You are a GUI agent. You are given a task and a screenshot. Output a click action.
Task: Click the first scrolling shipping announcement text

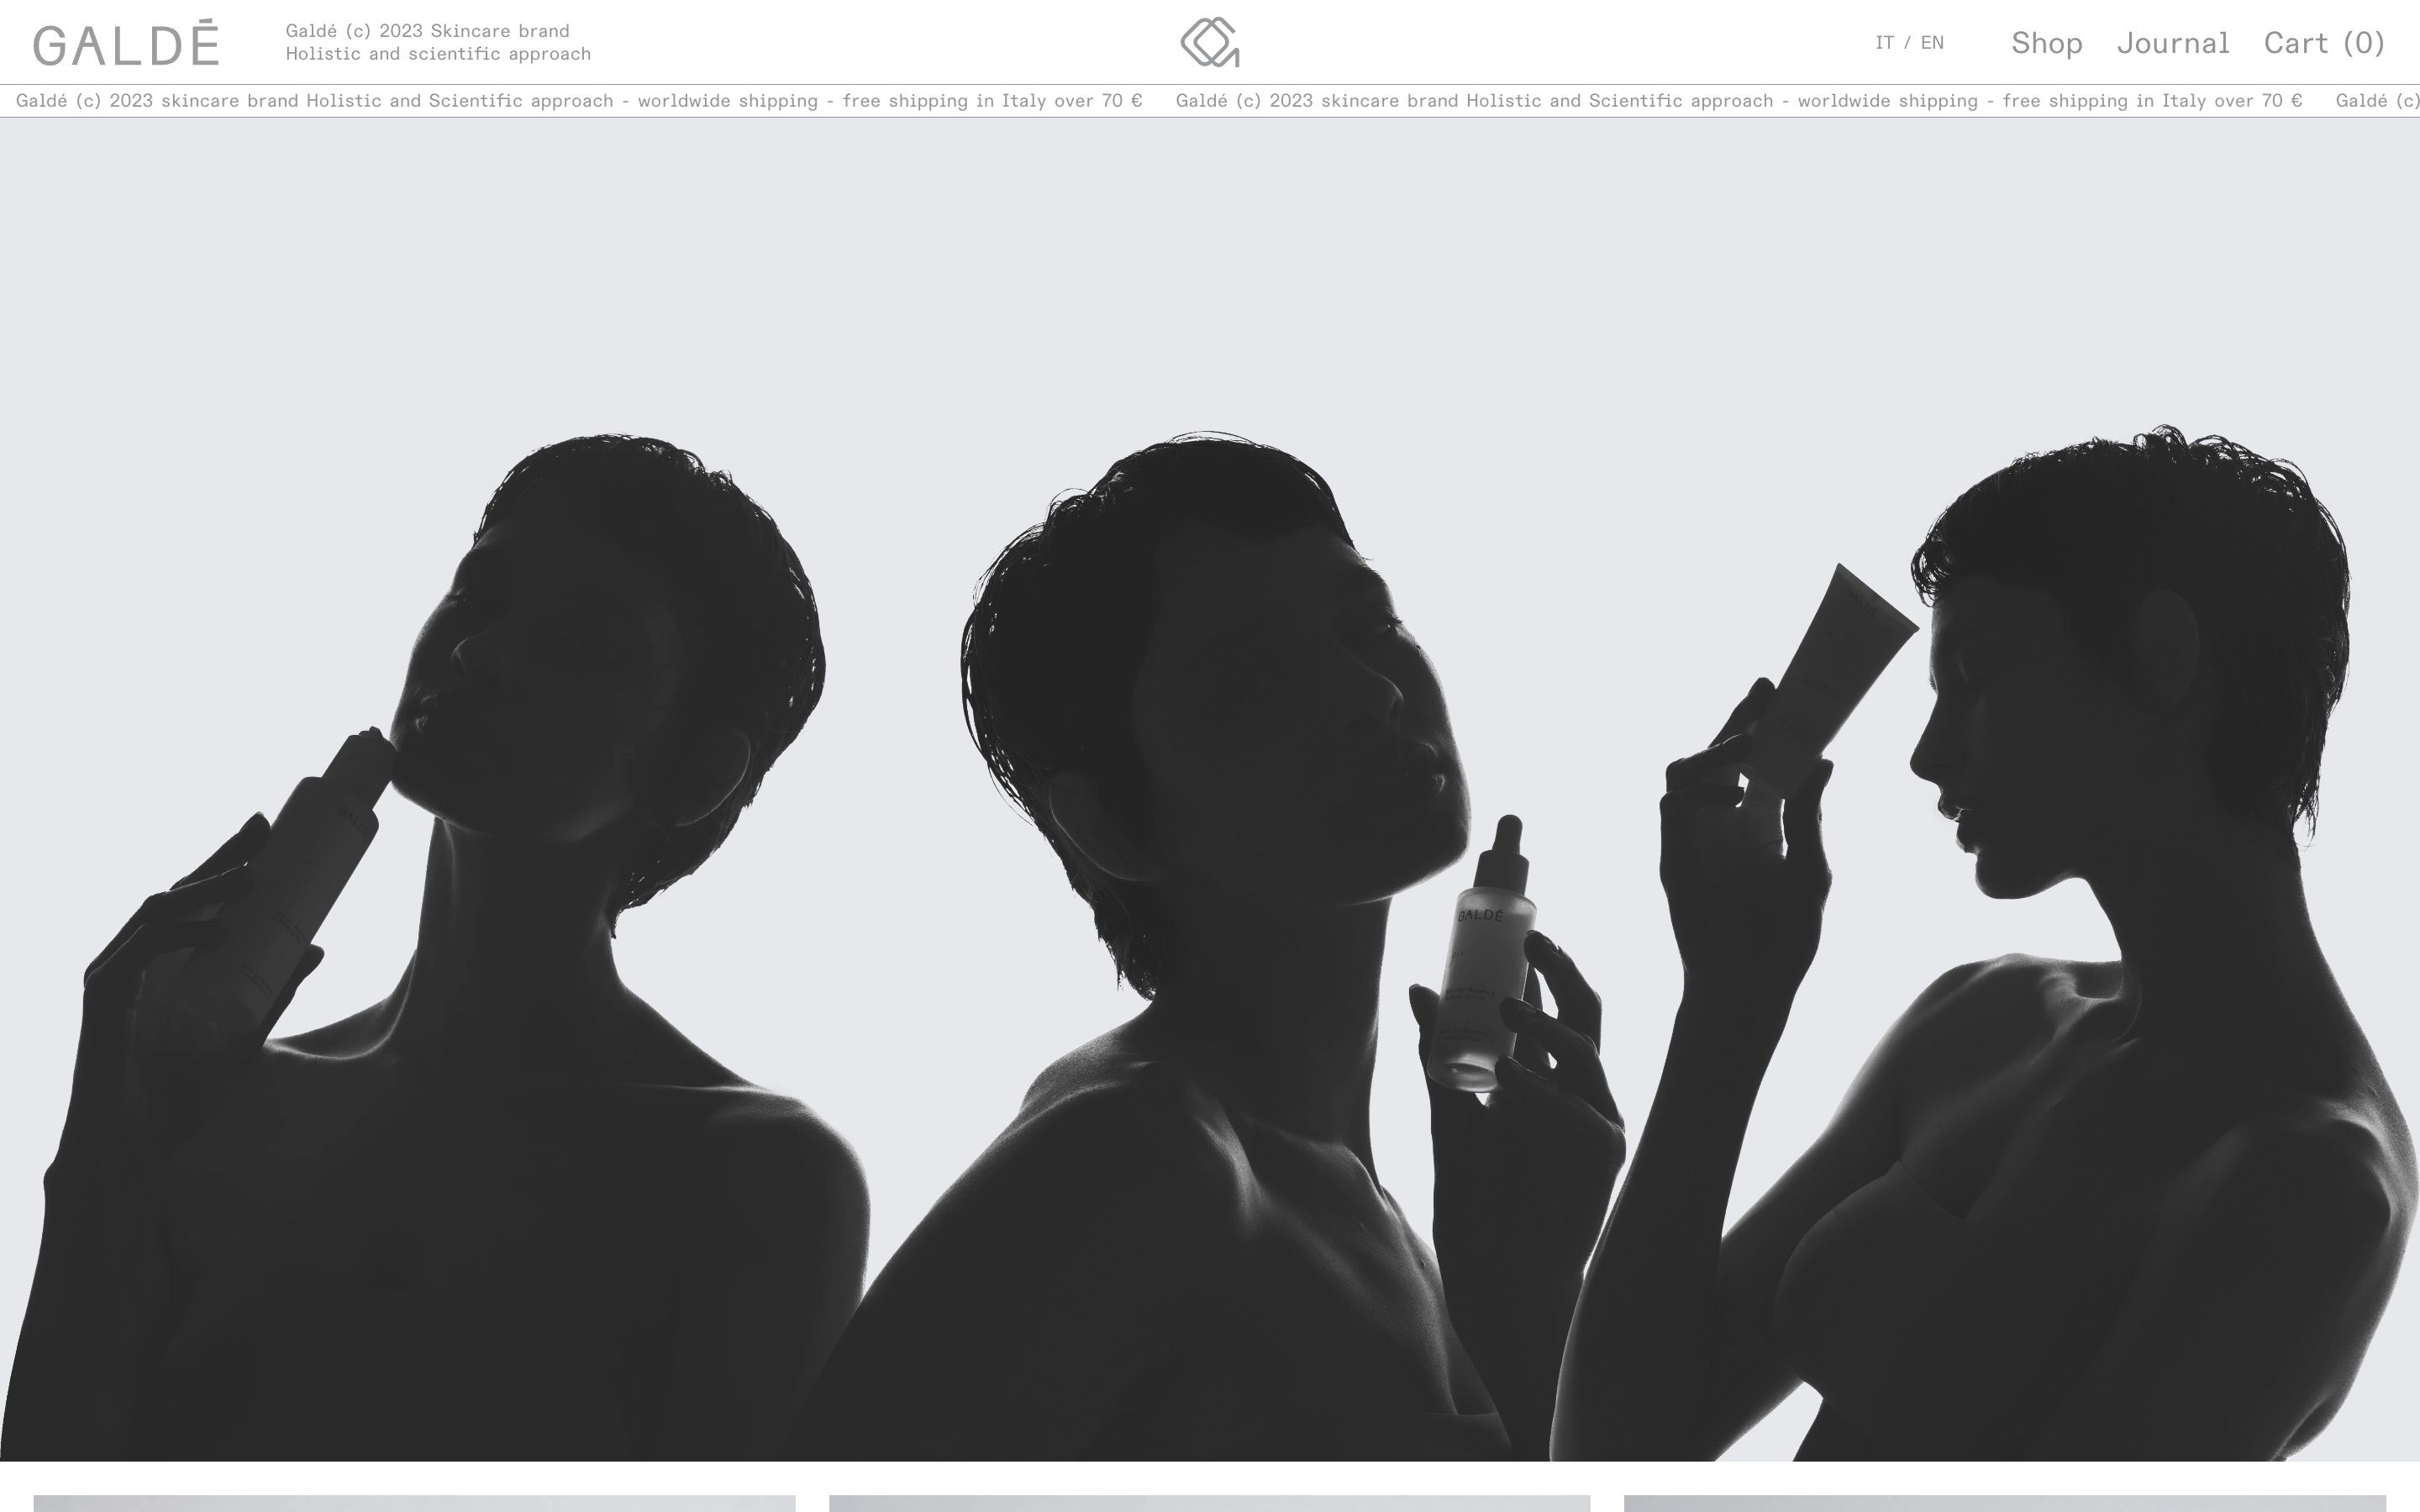click(x=579, y=101)
